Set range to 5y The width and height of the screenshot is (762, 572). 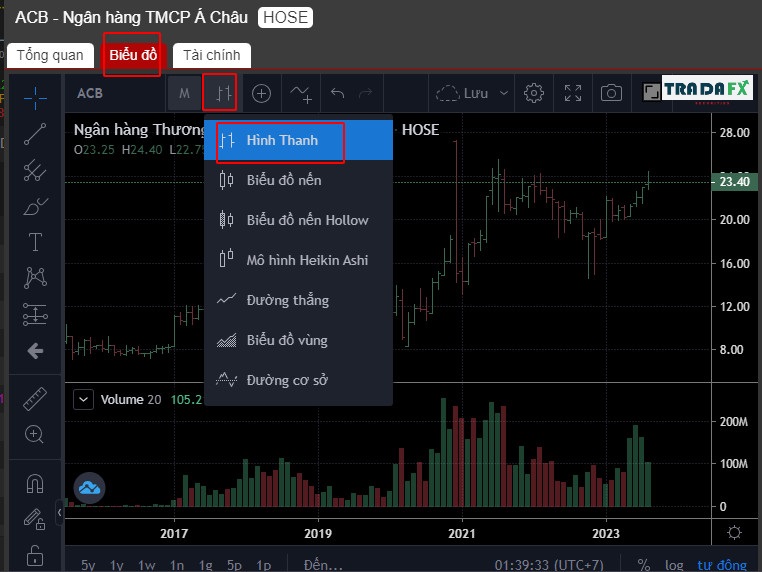click(x=88, y=565)
